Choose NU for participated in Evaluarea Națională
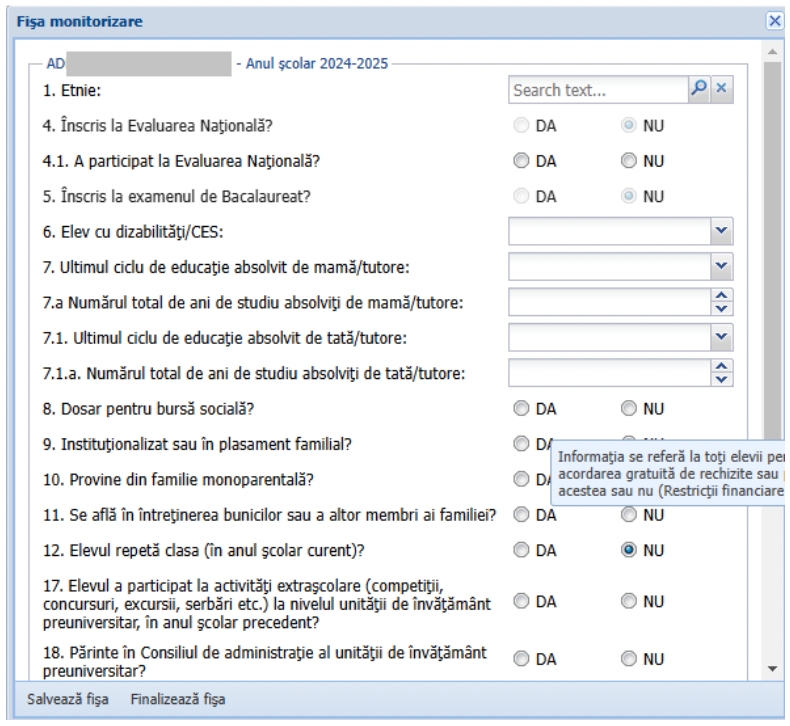 [627, 161]
